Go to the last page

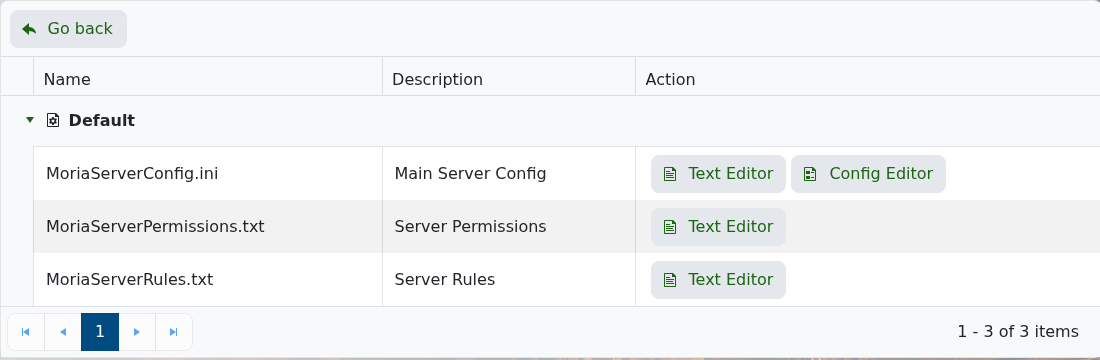pyautogui.click(x=174, y=332)
